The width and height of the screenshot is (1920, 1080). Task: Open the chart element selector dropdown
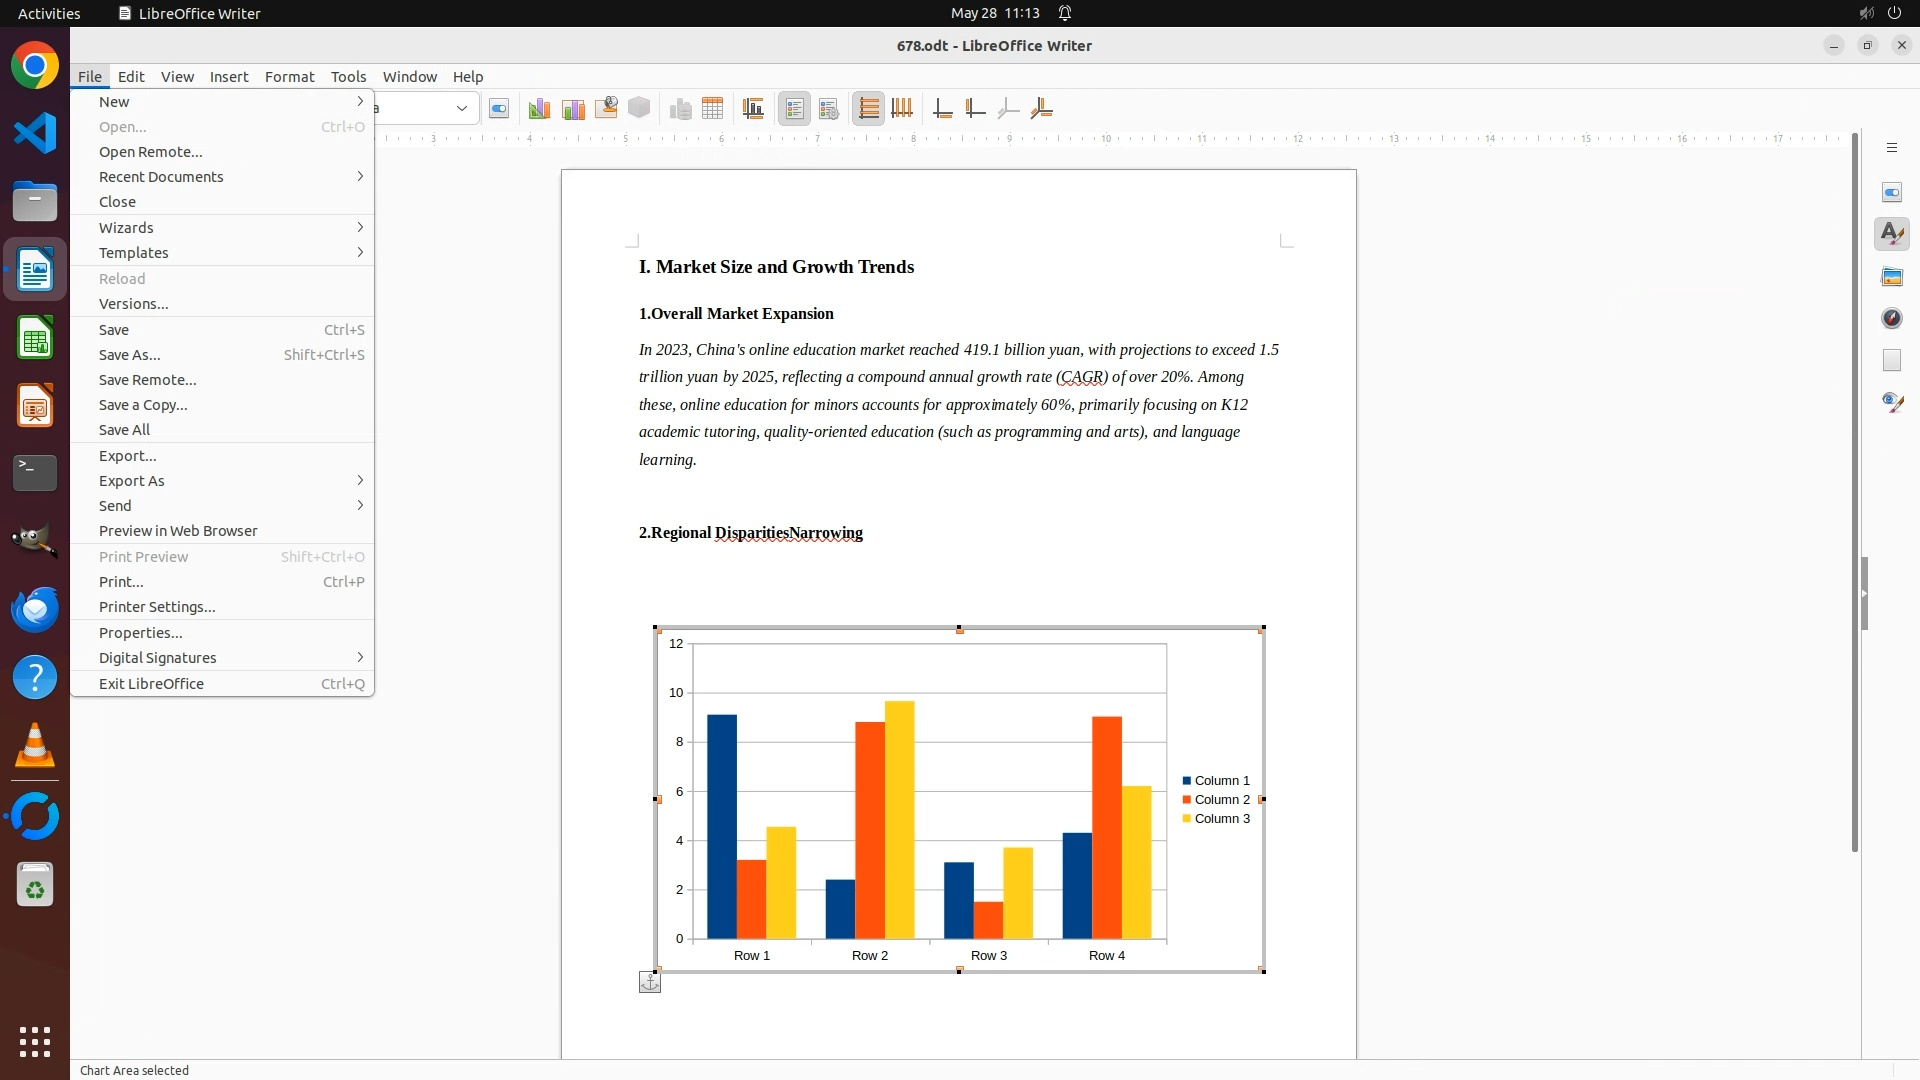click(x=462, y=108)
